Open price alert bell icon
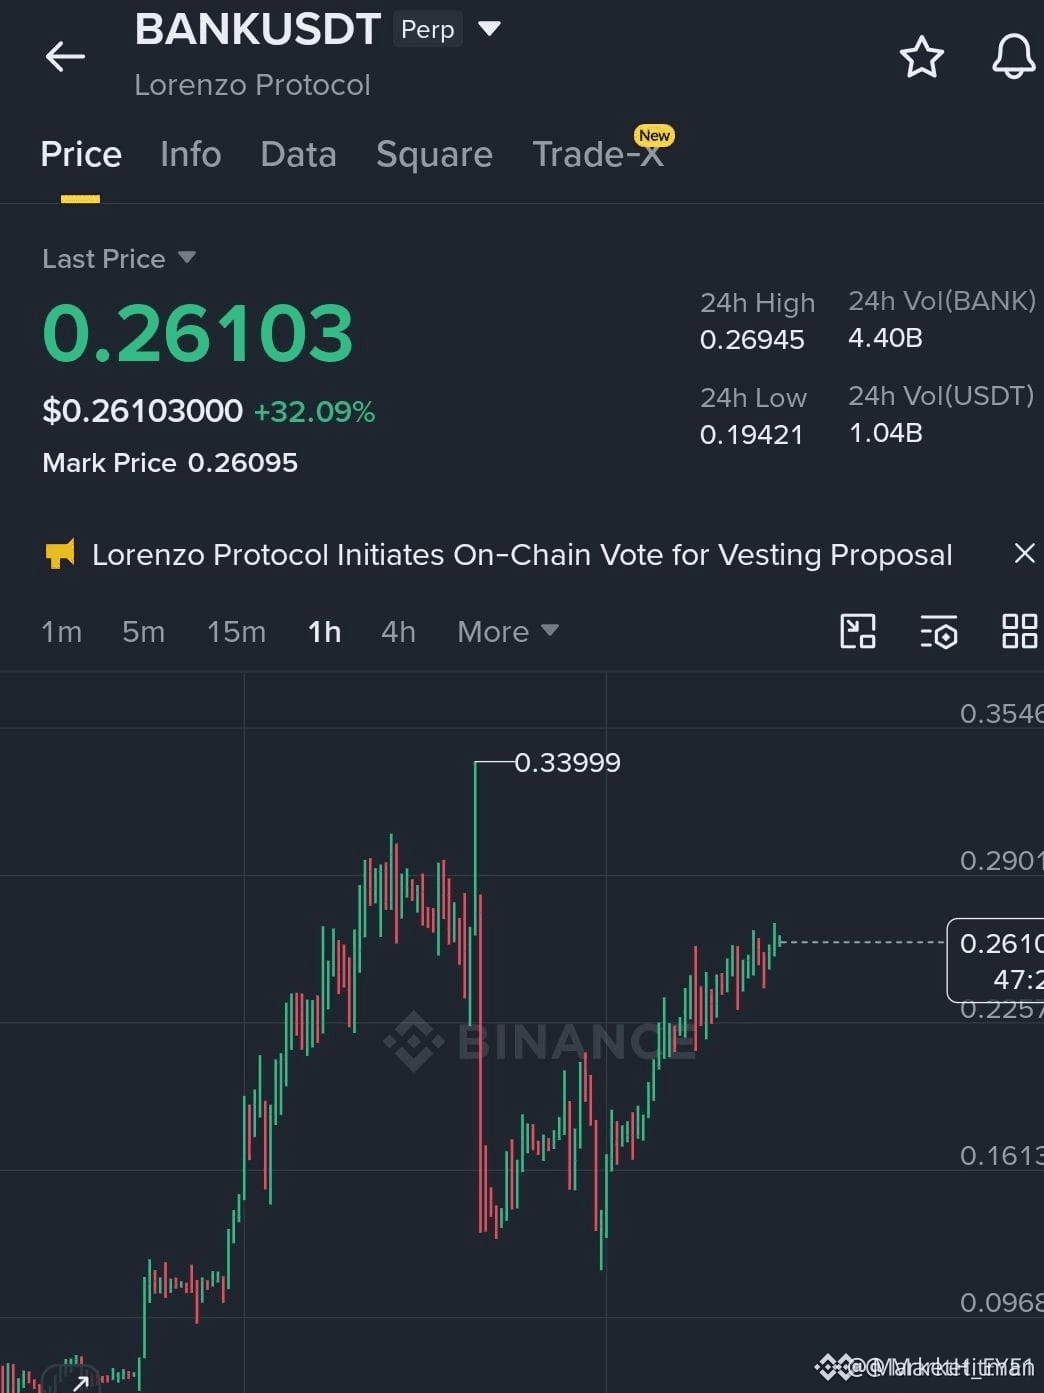Screen dimensions: 1044x1393 pos(1013,57)
